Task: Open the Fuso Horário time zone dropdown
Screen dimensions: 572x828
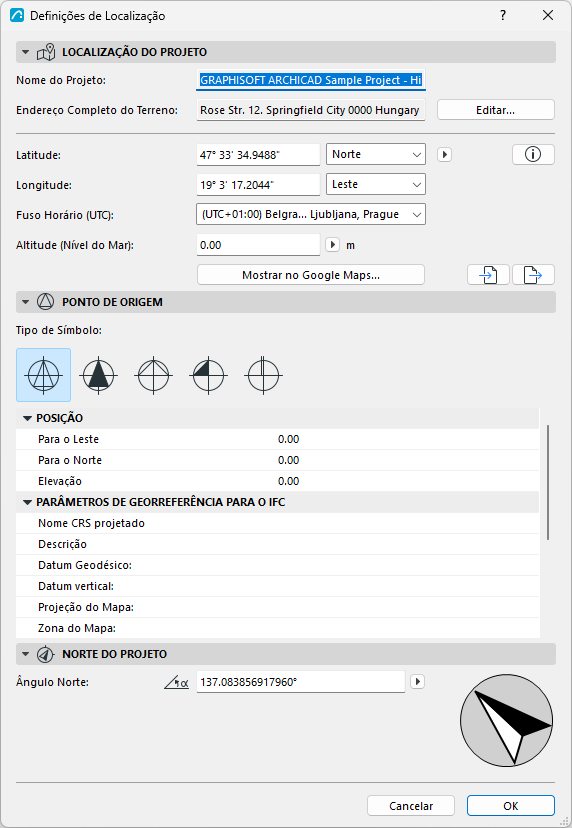Action: coord(311,214)
